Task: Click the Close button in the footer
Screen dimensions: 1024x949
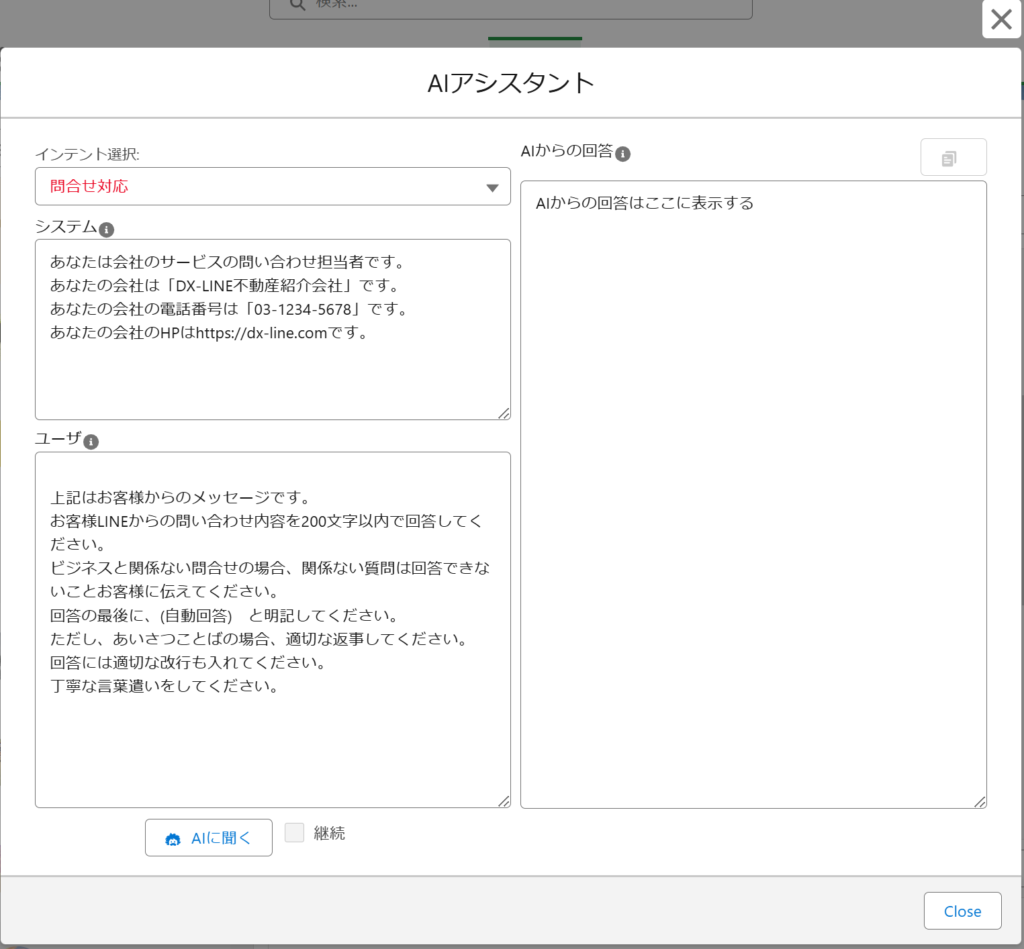Action: 962,911
